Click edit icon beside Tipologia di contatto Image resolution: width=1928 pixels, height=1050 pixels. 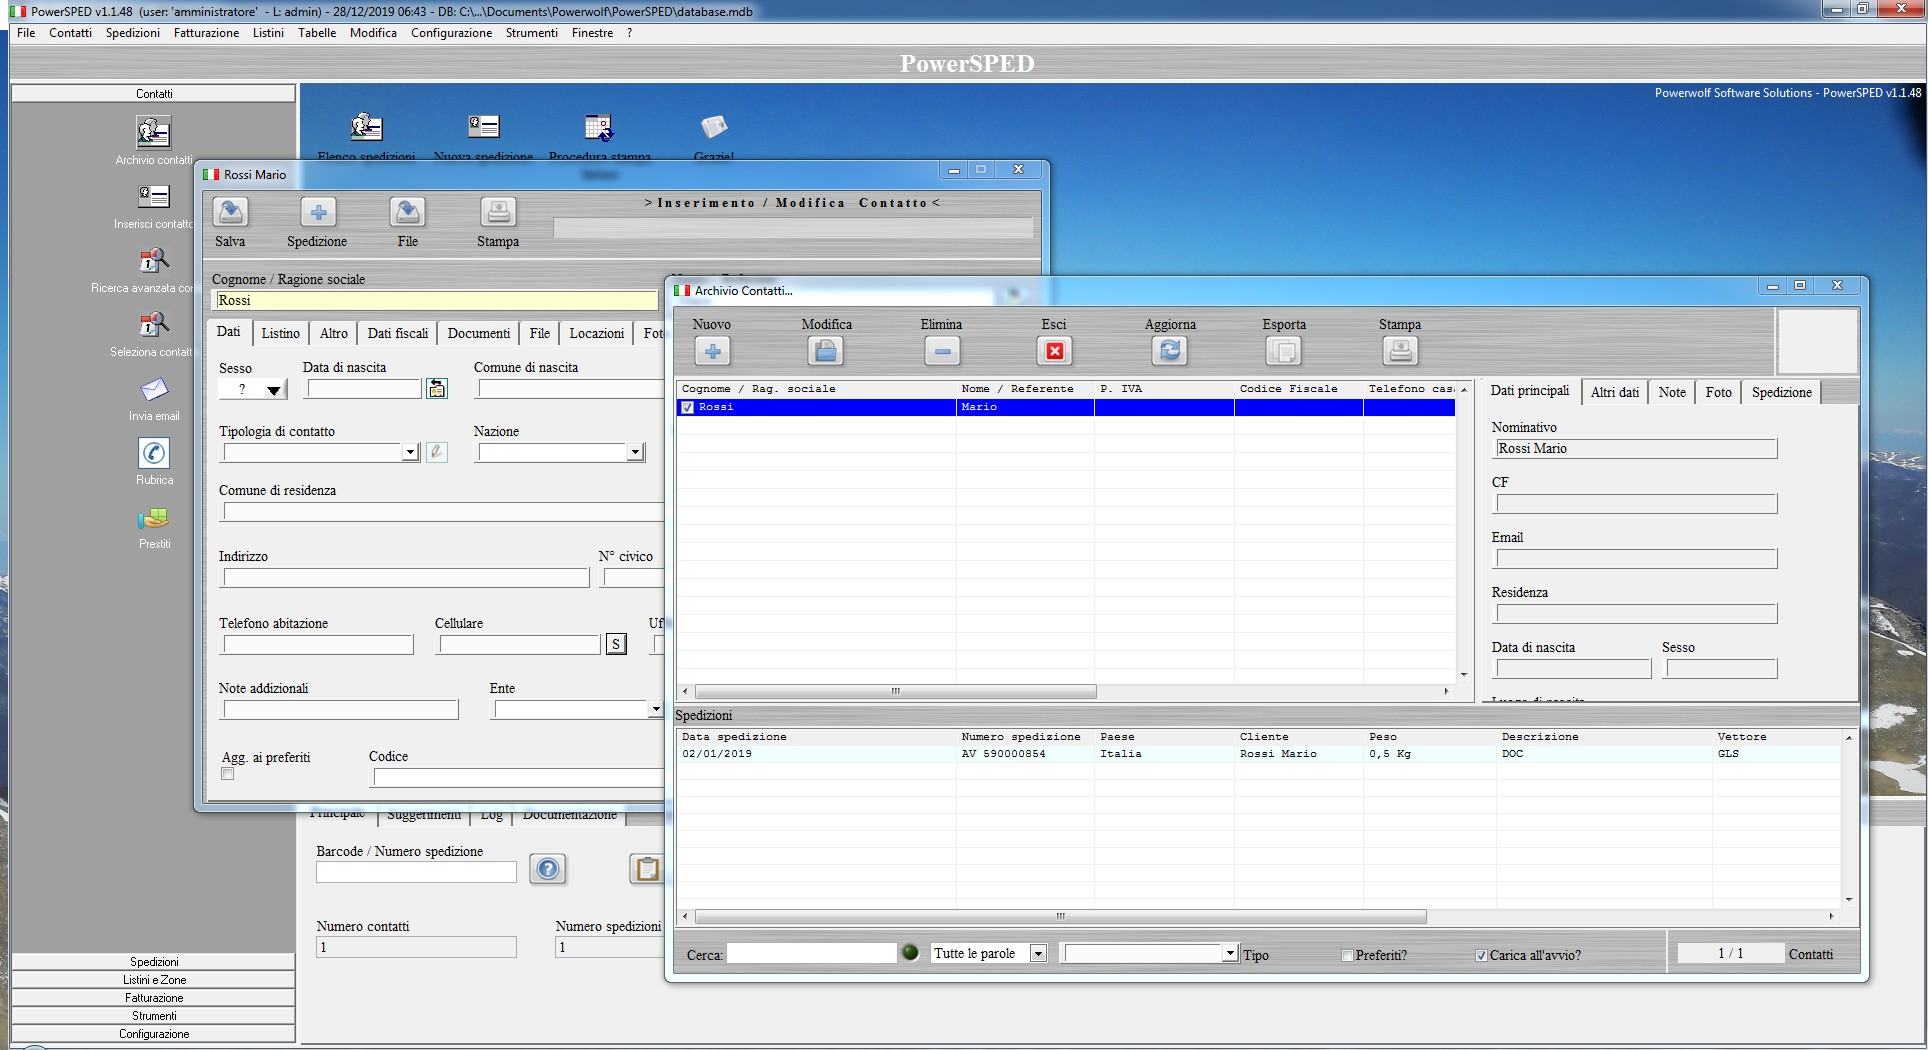(436, 452)
